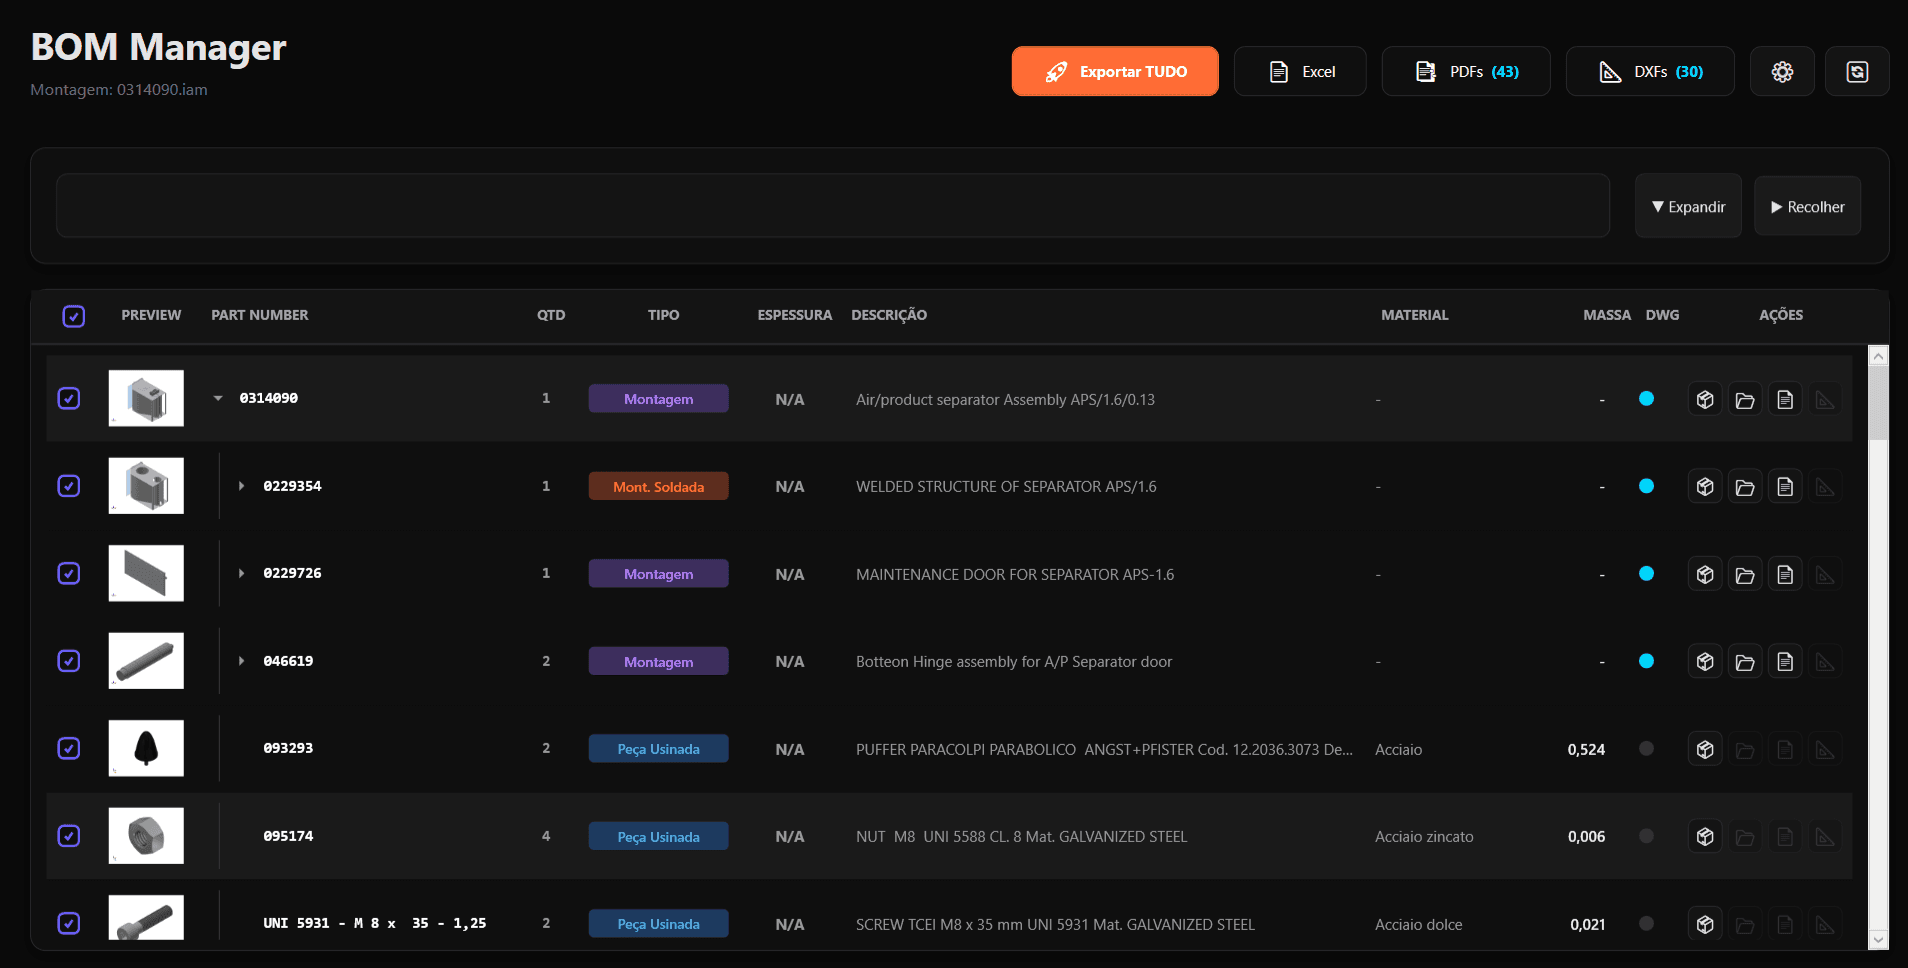Open the document icon for MAINTENANCE DOOR row

(1786, 573)
